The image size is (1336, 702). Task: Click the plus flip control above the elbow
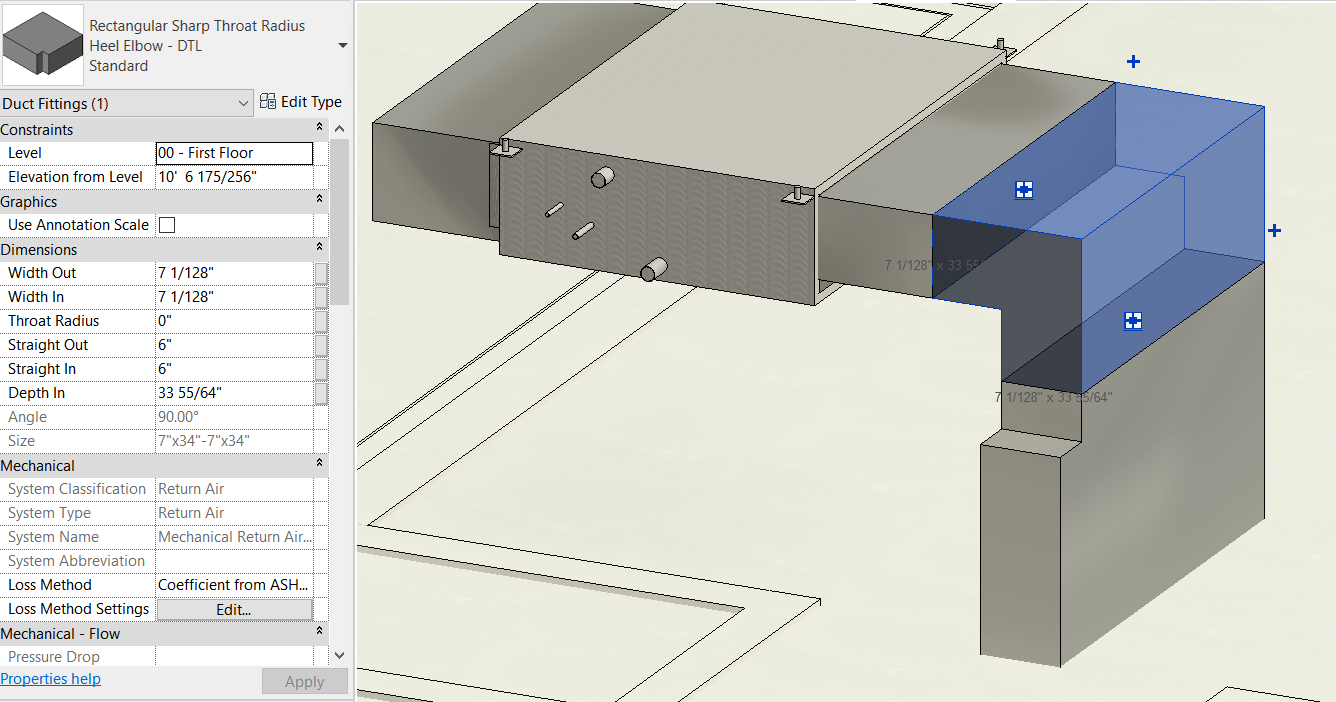click(x=1133, y=61)
